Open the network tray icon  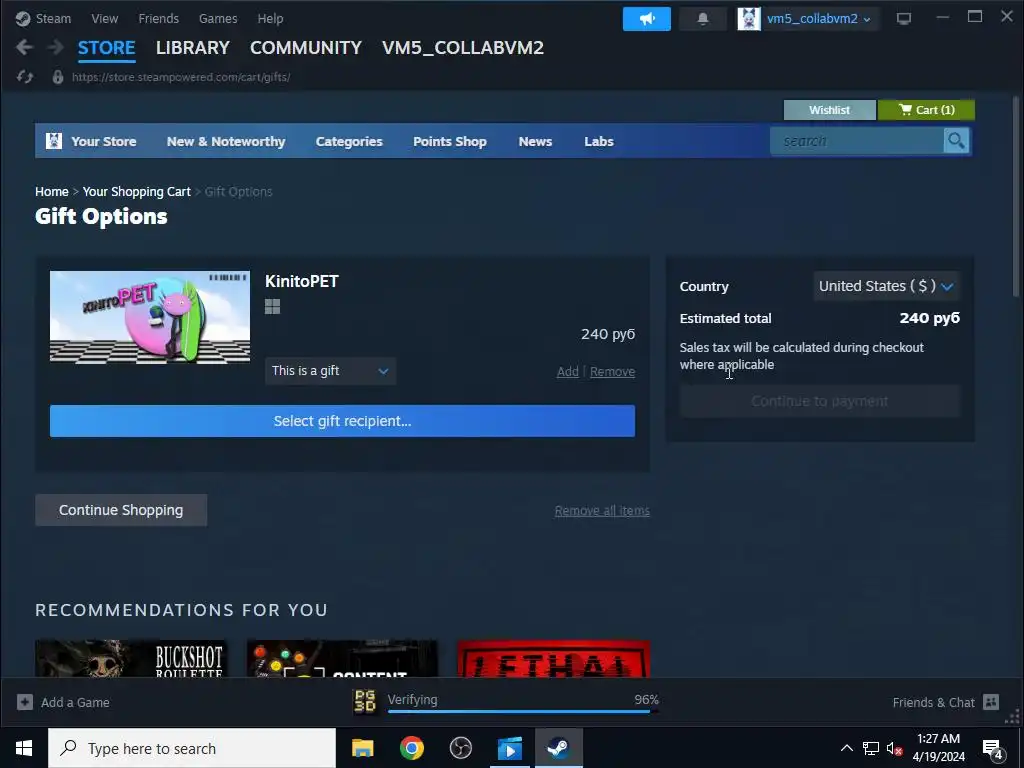tap(871, 748)
